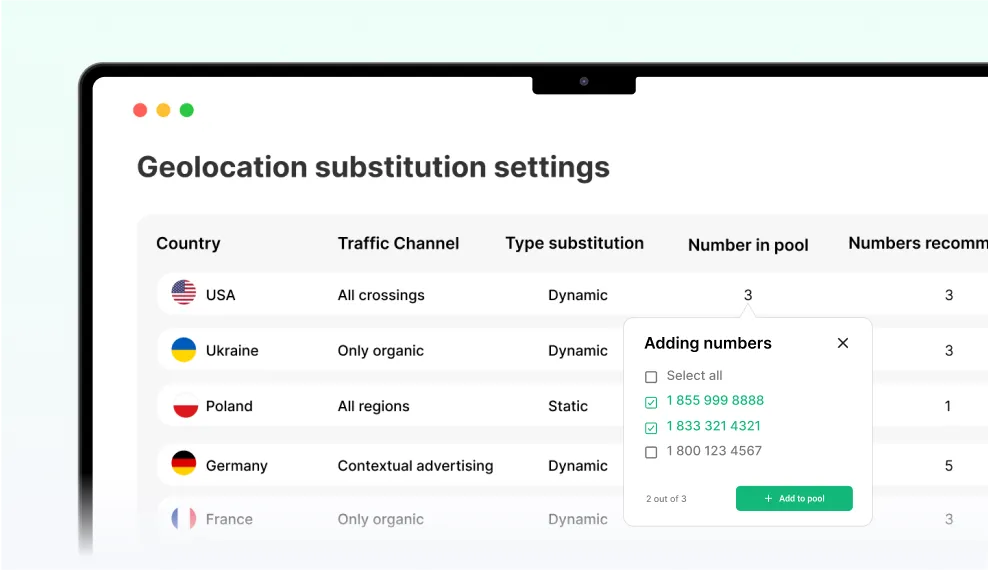Click the Type substitution column header
This screenshot has width=988, height=570.
(x=574, y=243)
